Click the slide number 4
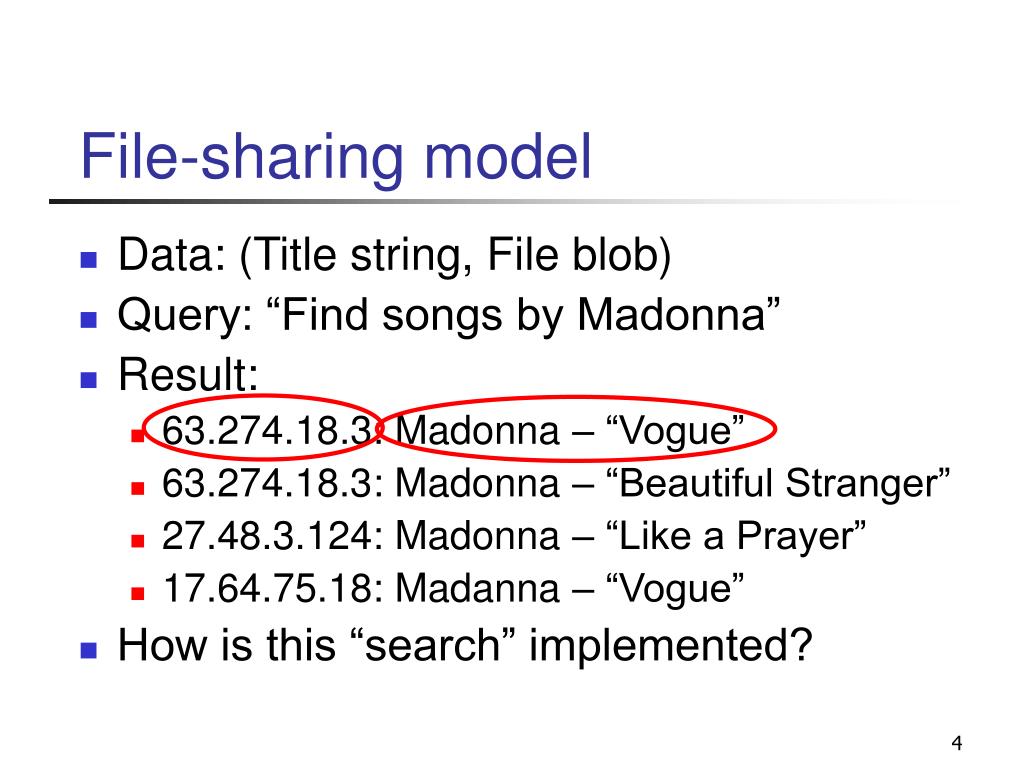1024x768 pixels. [957, 743]
